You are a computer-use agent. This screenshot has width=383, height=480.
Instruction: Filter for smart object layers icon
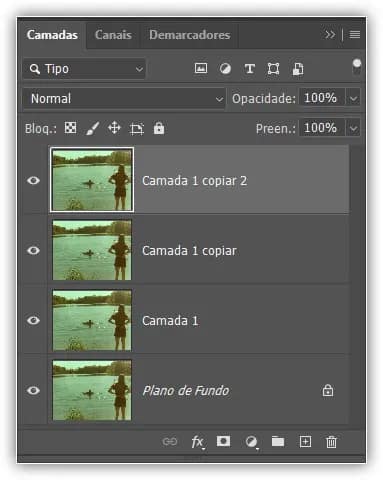coord(298,69)
